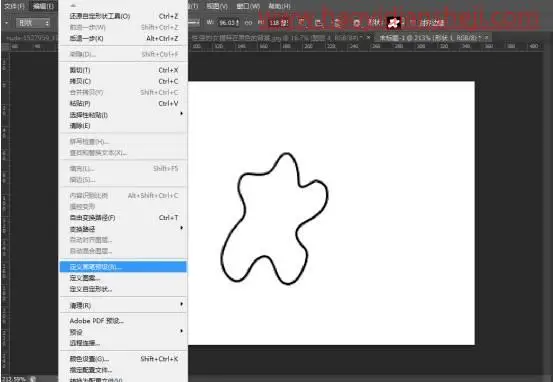Viewport: 553px width, 382px height.
Task: Open Adobe PDF 预设... menu item
Action: (x=123, y=321)
